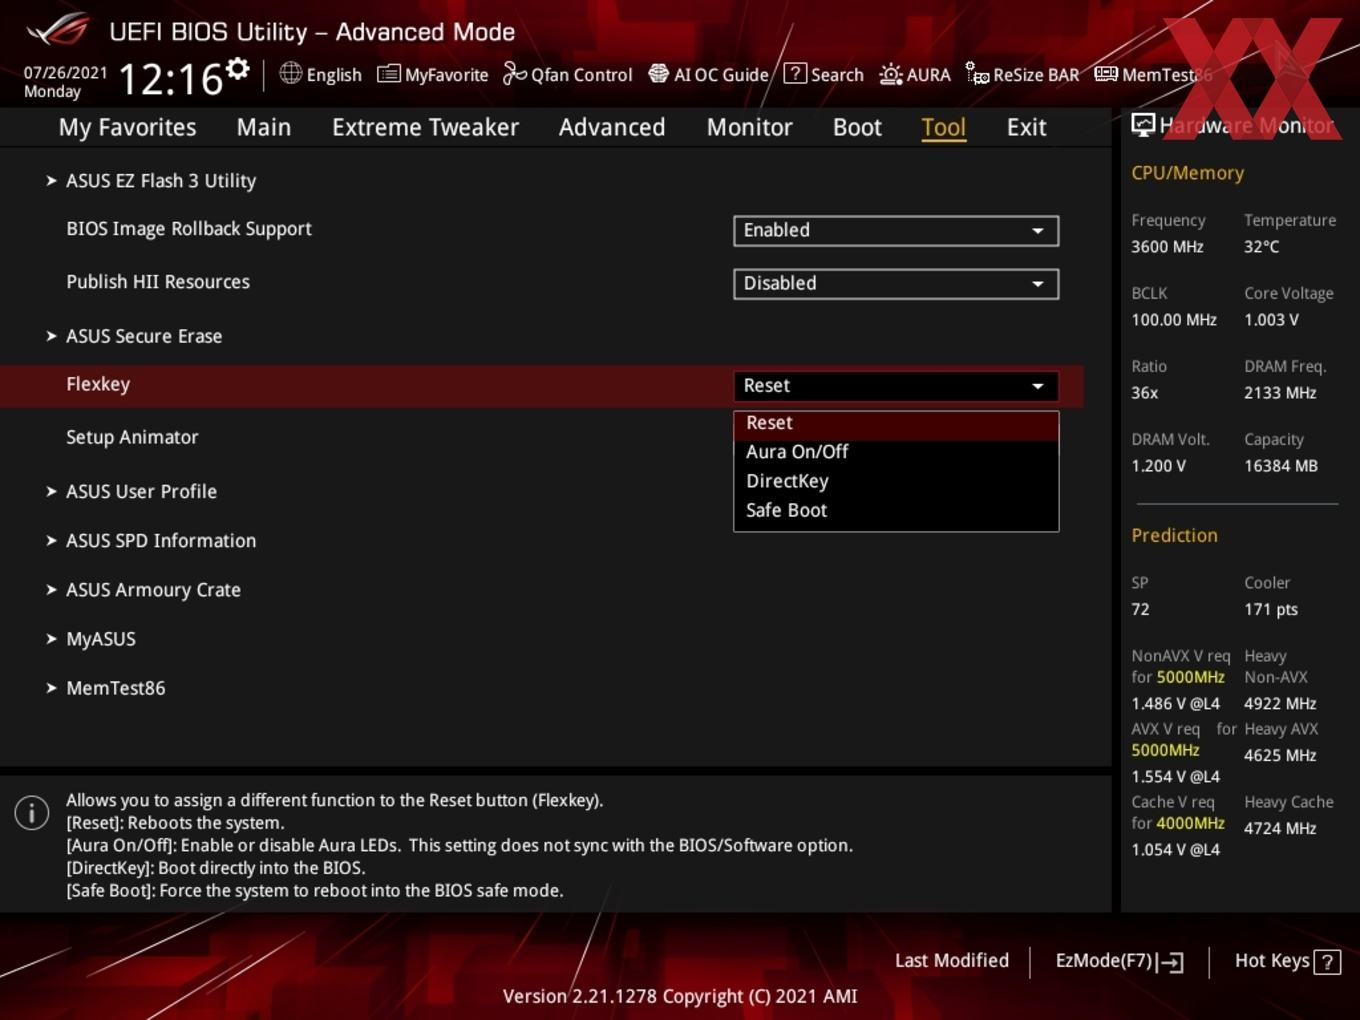The height and width of the screenshot is (1020, 1360).
Task: Open the AURA lighting icon
Action: pos(890,74)
